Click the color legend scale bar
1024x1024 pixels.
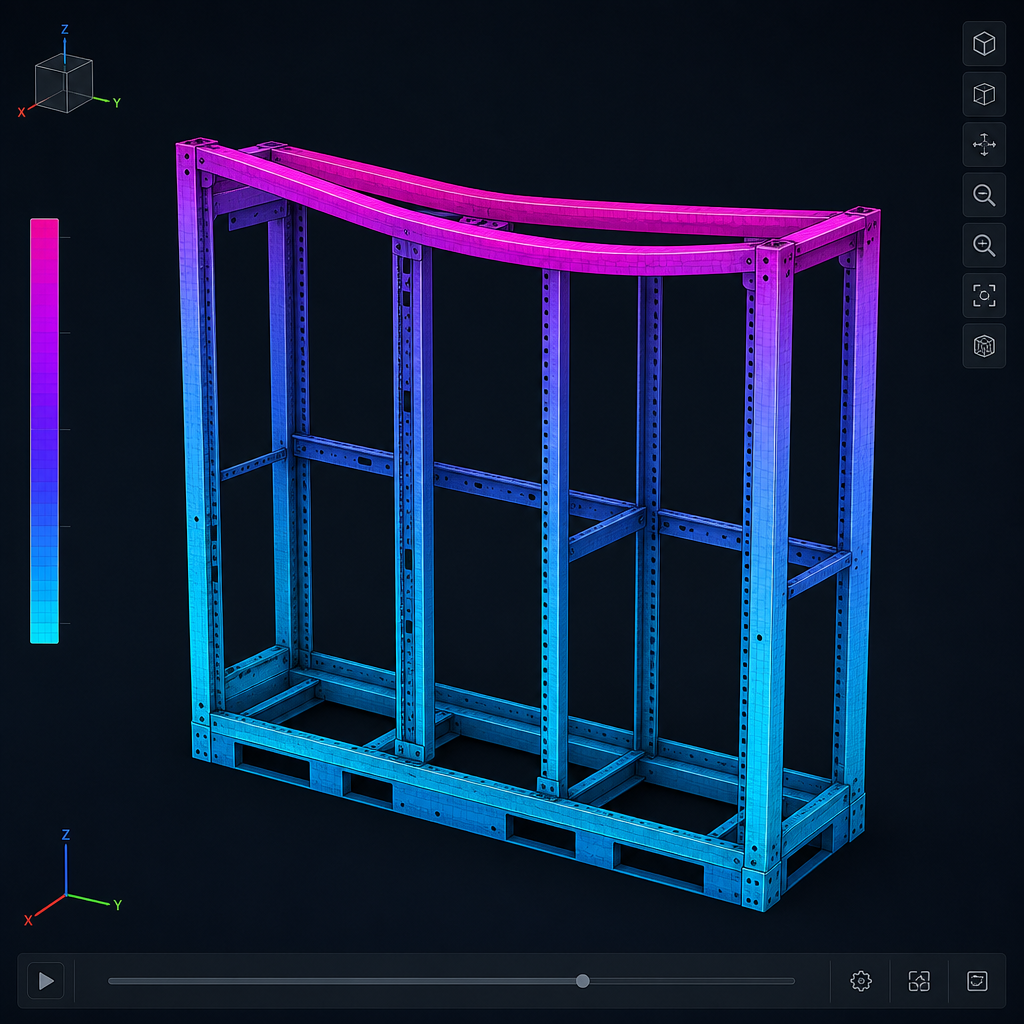pyautogui.click(x=44, y=431)
